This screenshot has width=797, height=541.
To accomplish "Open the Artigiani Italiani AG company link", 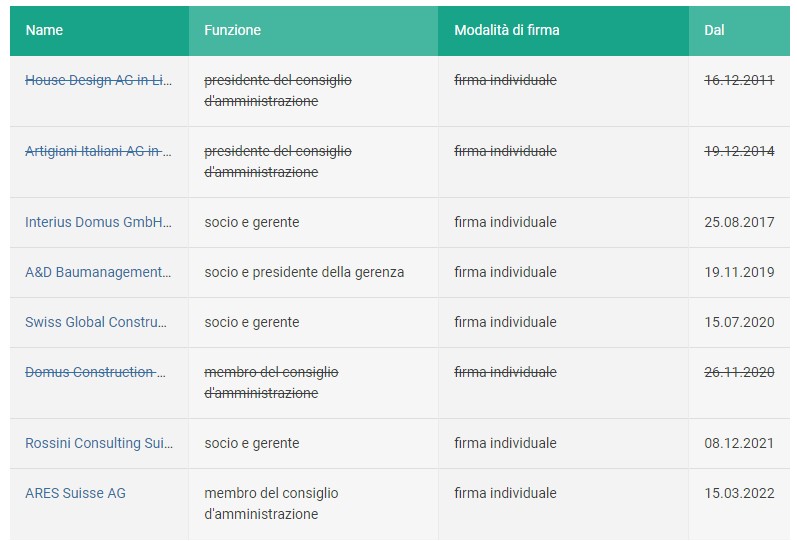I will coord(99,152).
